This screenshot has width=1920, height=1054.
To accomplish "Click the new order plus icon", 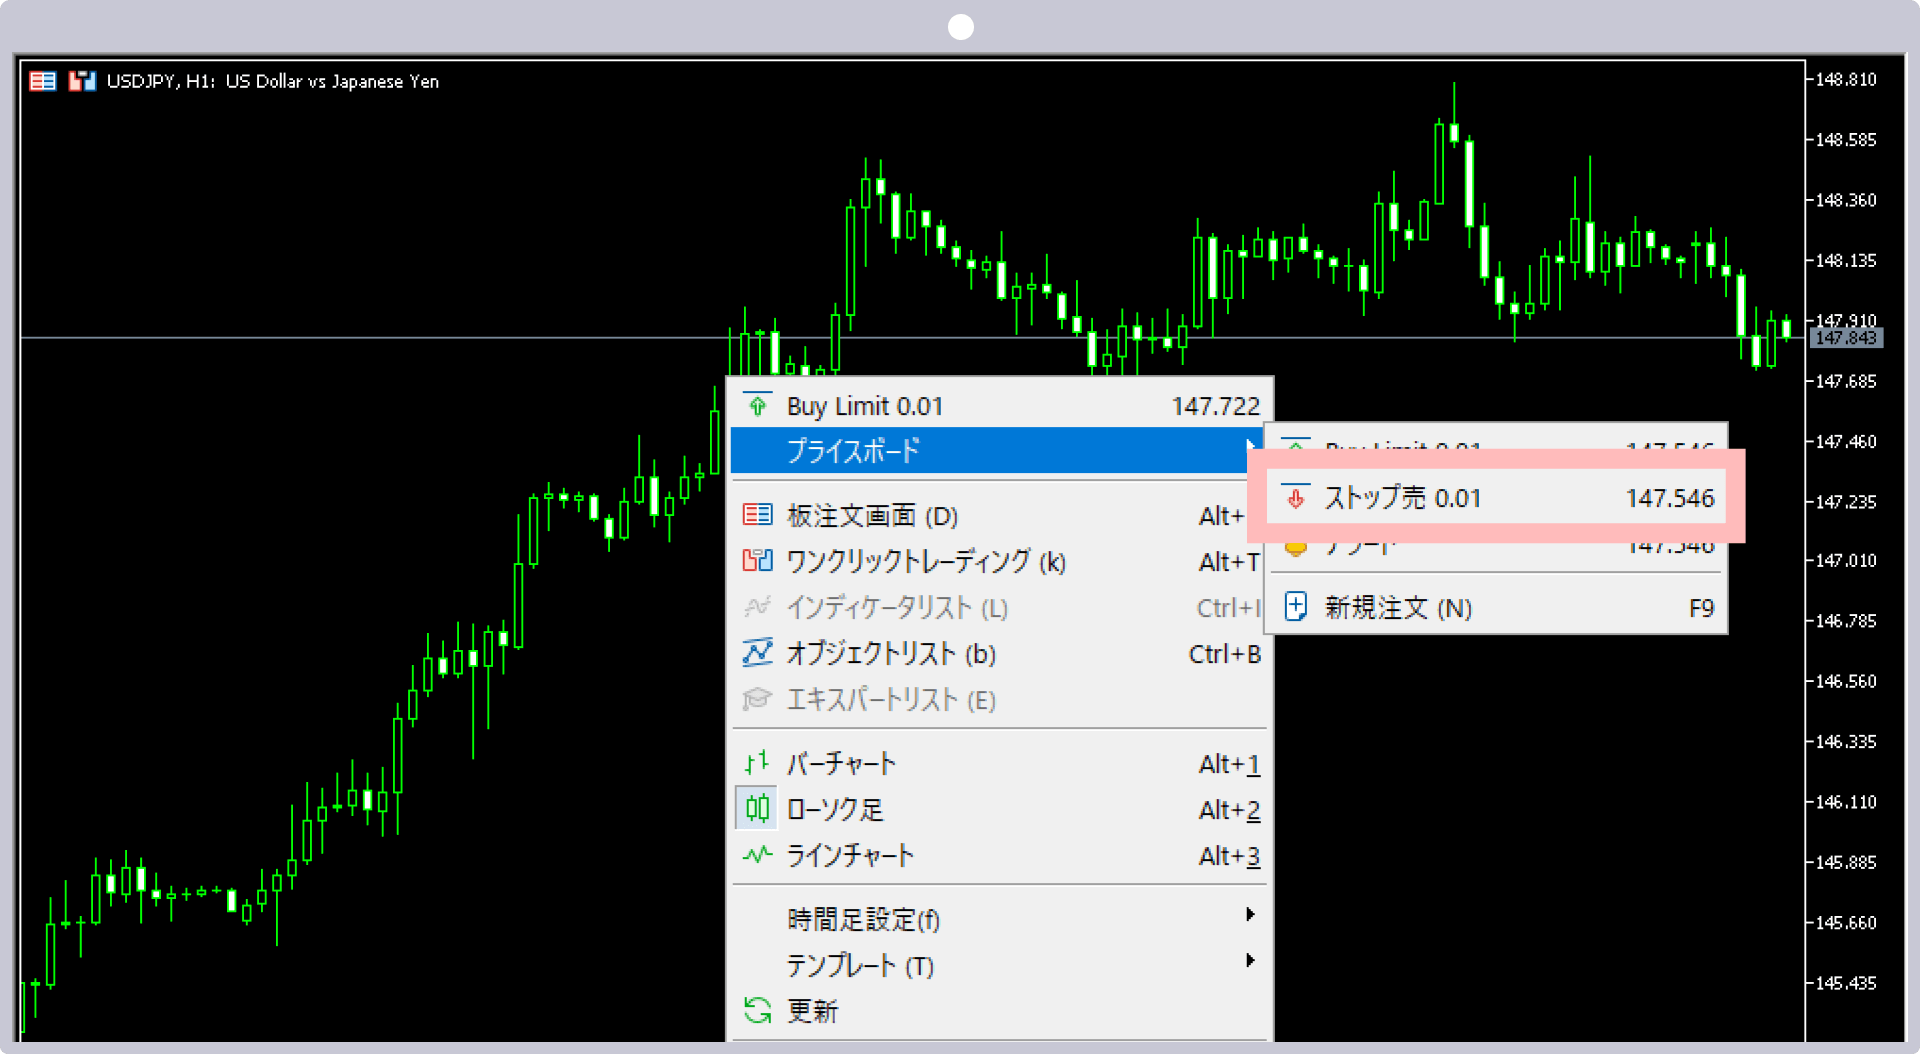I will [x=1296, y=607].
